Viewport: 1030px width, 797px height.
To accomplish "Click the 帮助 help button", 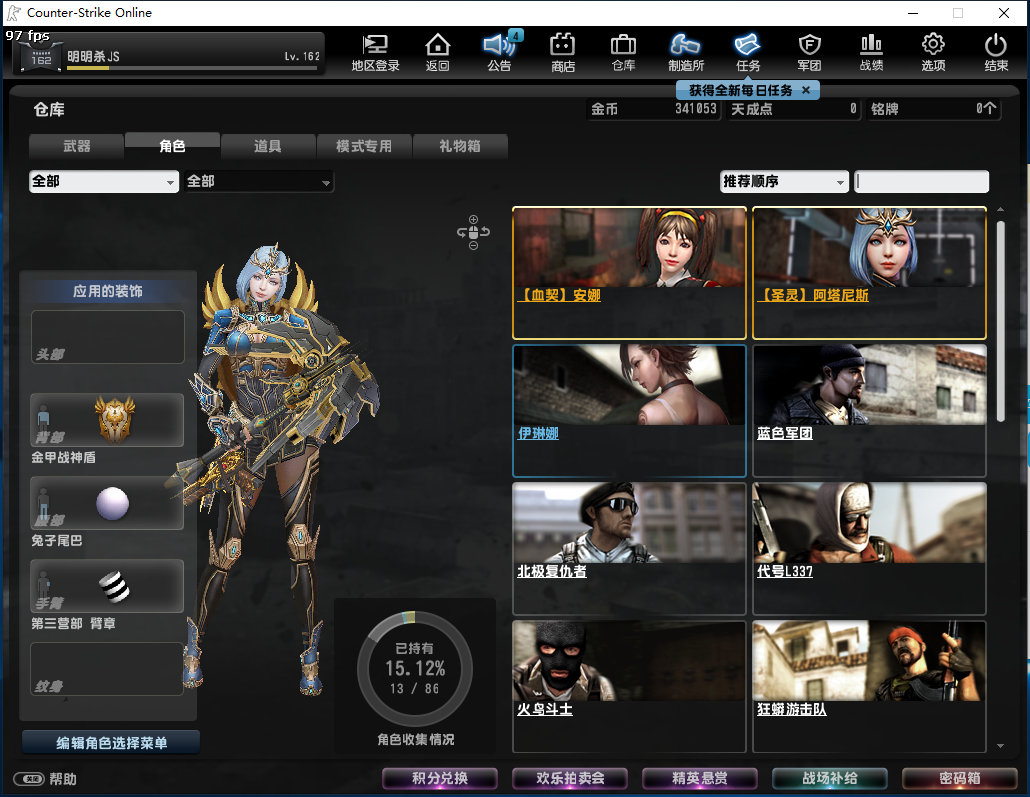I will (x=45, y=779).
